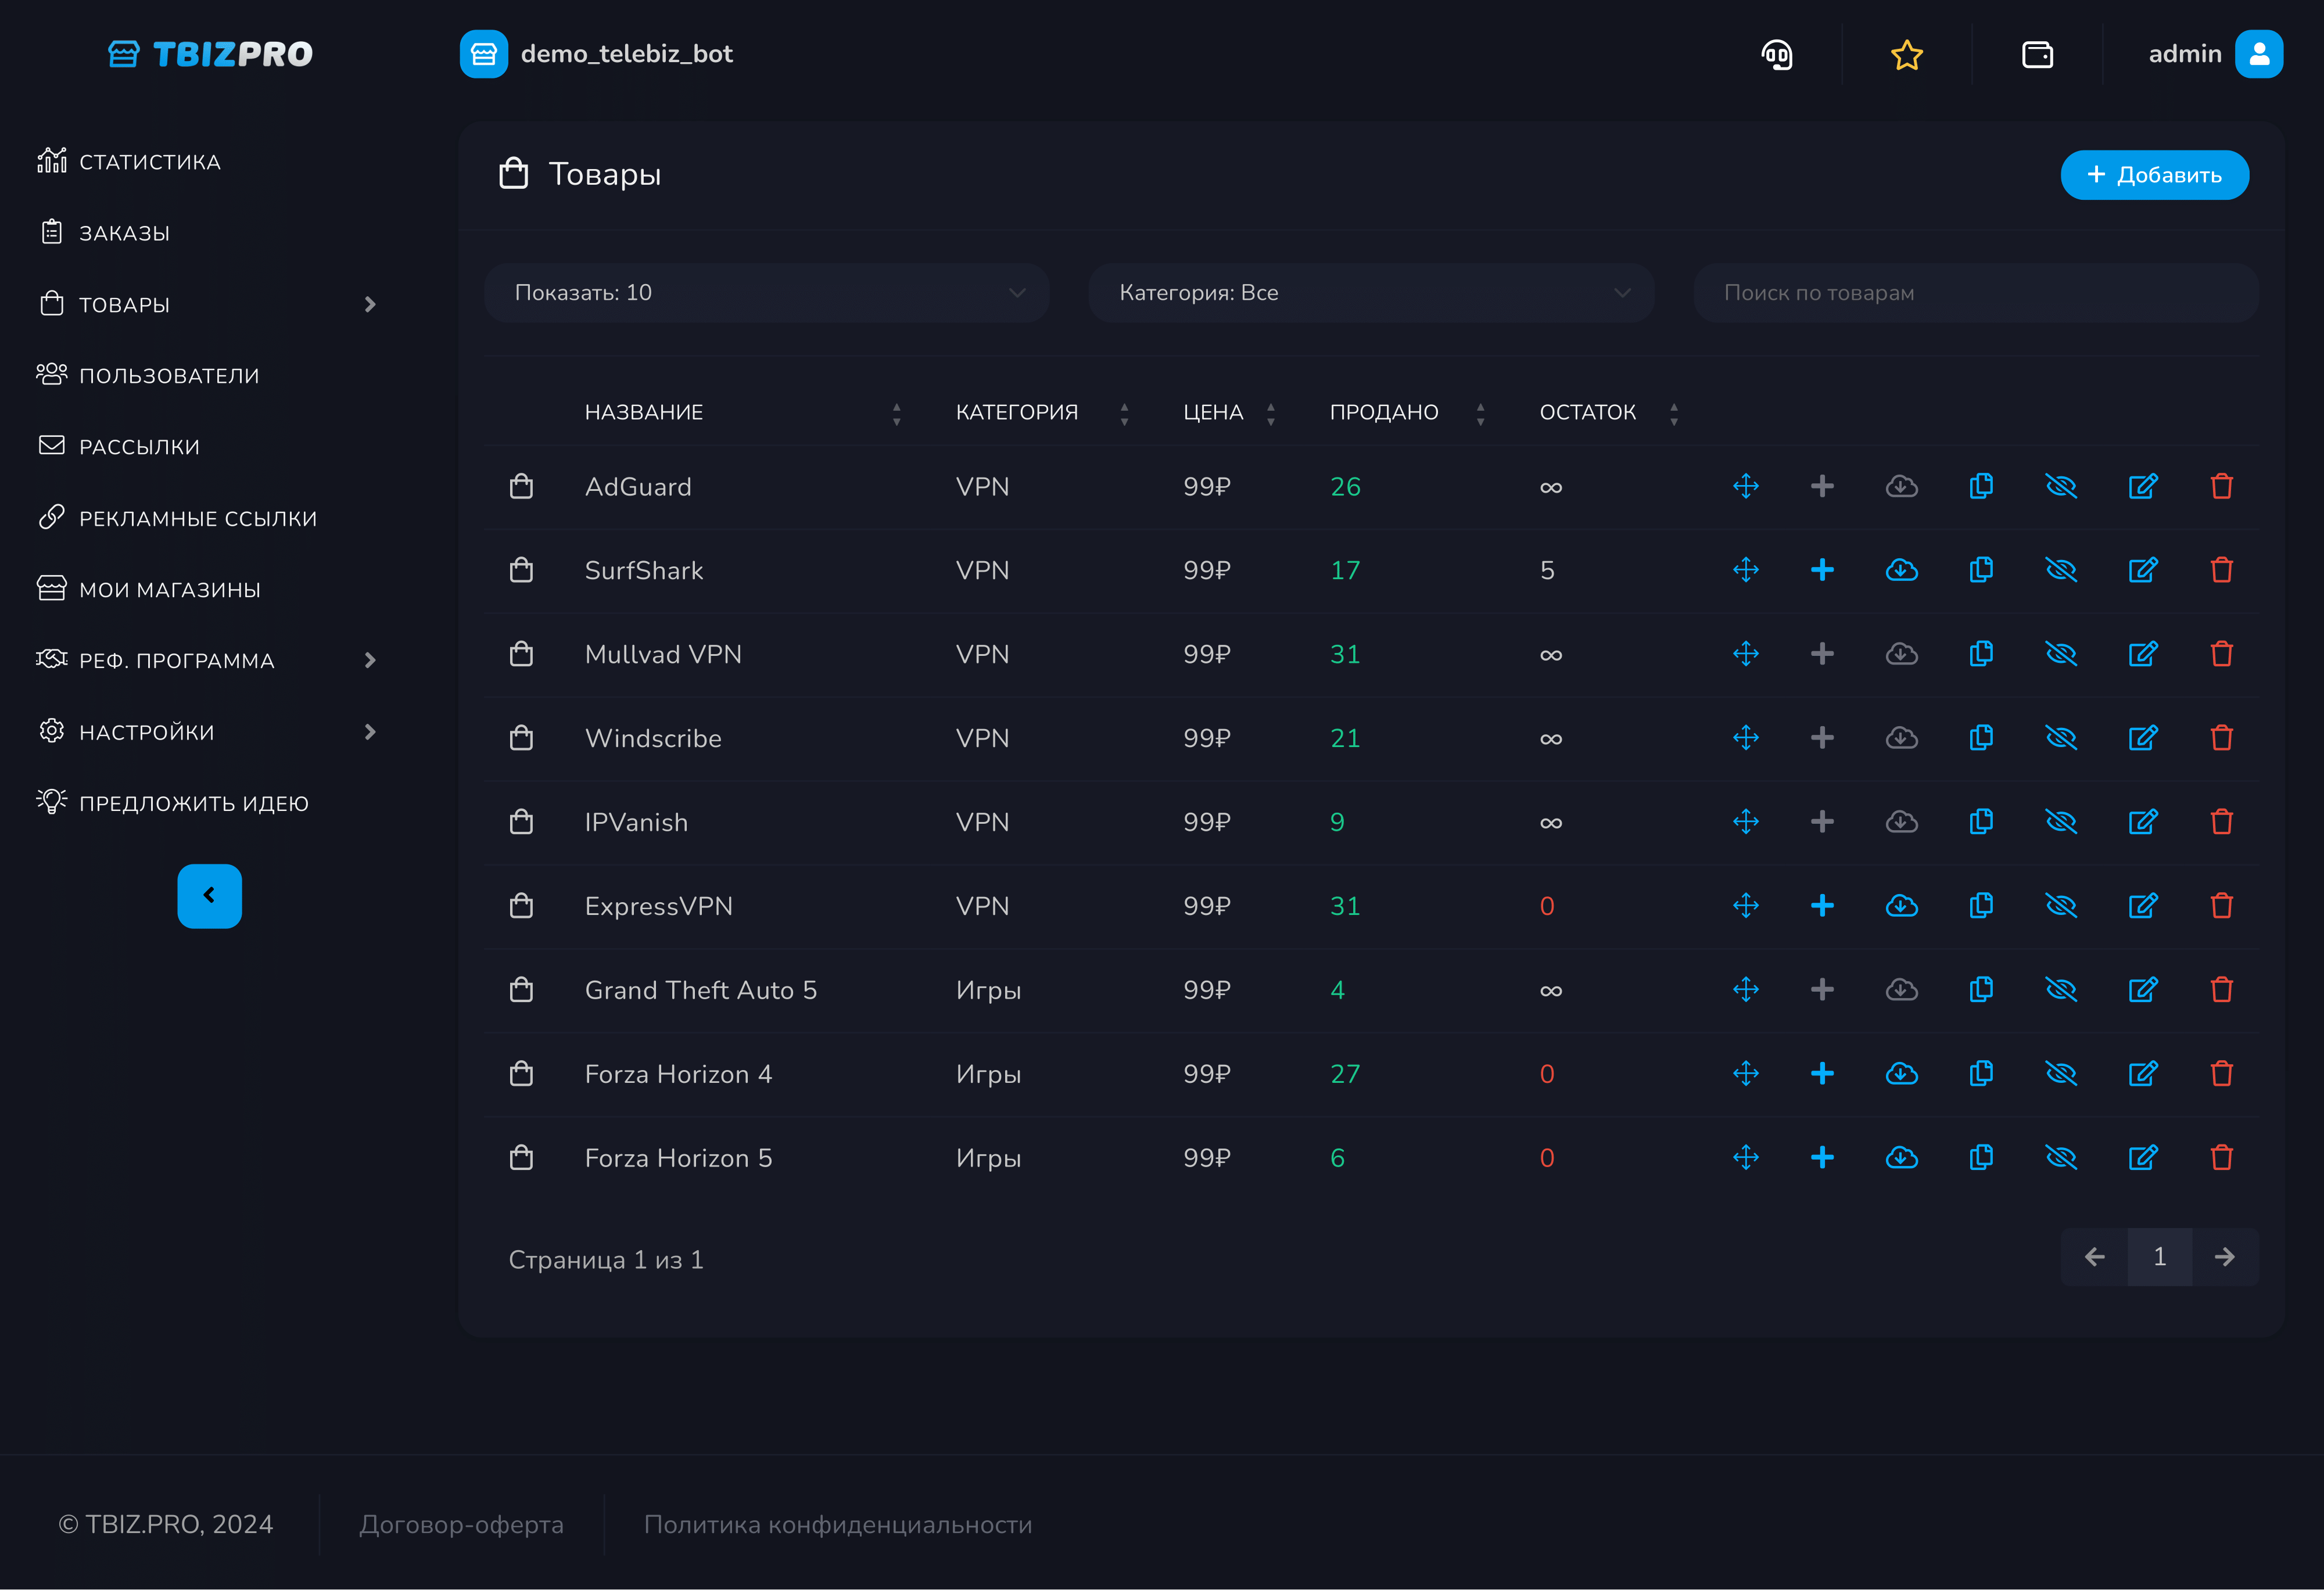The image size is (2324, 1590).
Task: Hide the IPVanish product via eye icon
Action: tap(2060, 822)
